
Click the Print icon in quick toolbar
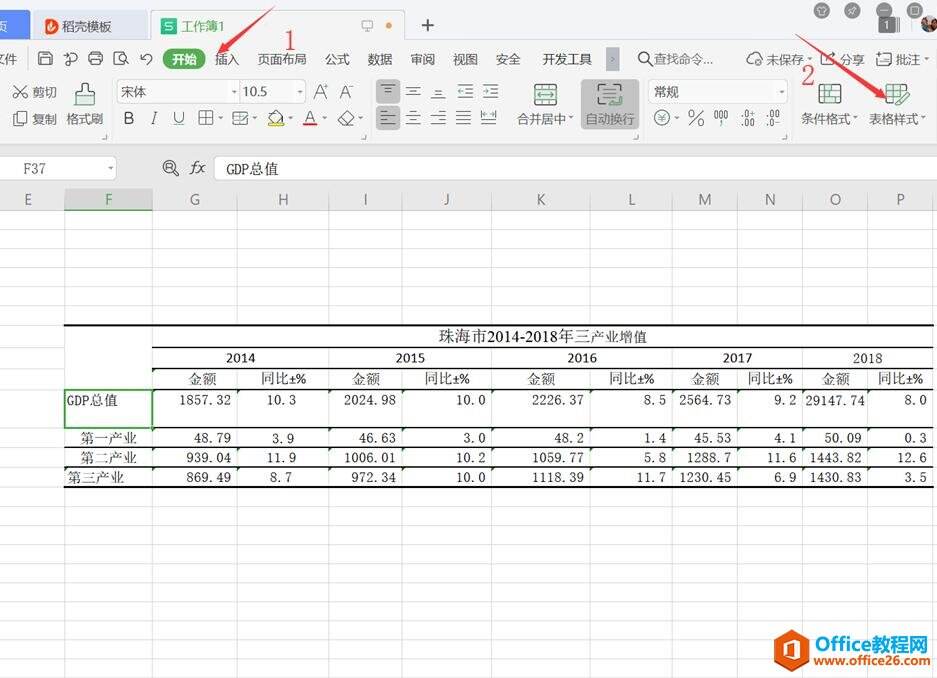tap(96, 59)
